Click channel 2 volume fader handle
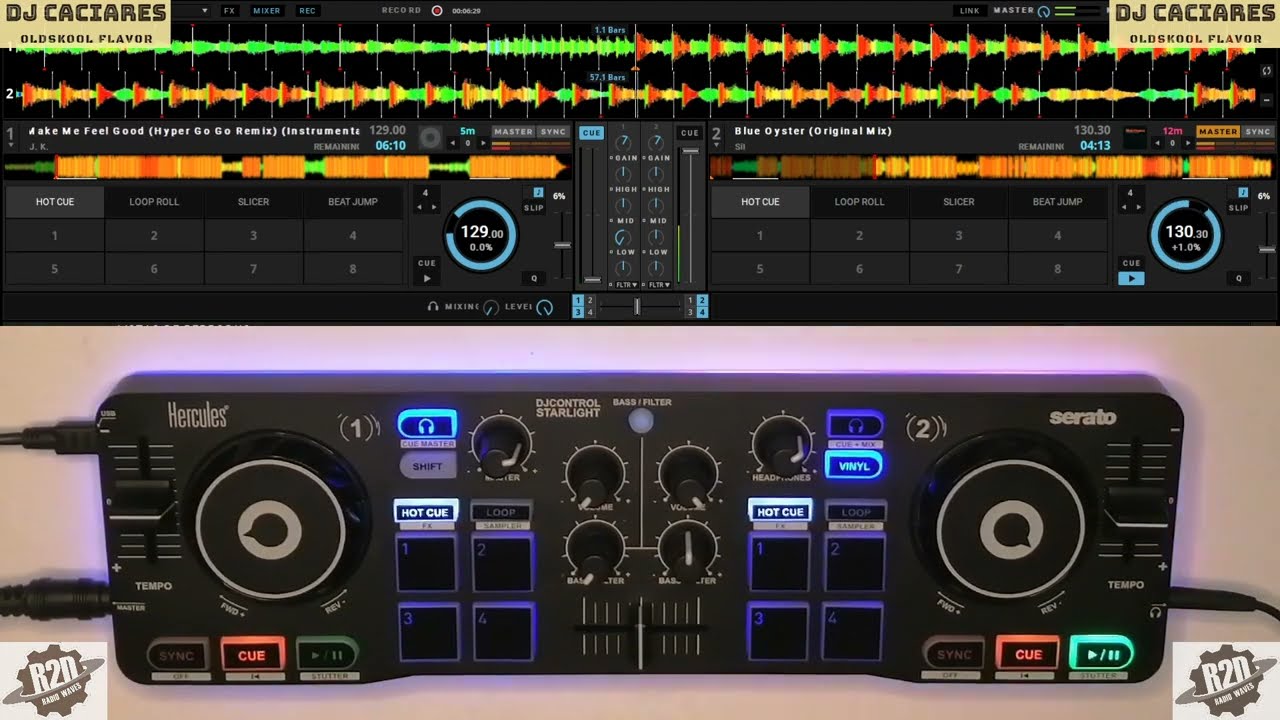 (690, 151)
